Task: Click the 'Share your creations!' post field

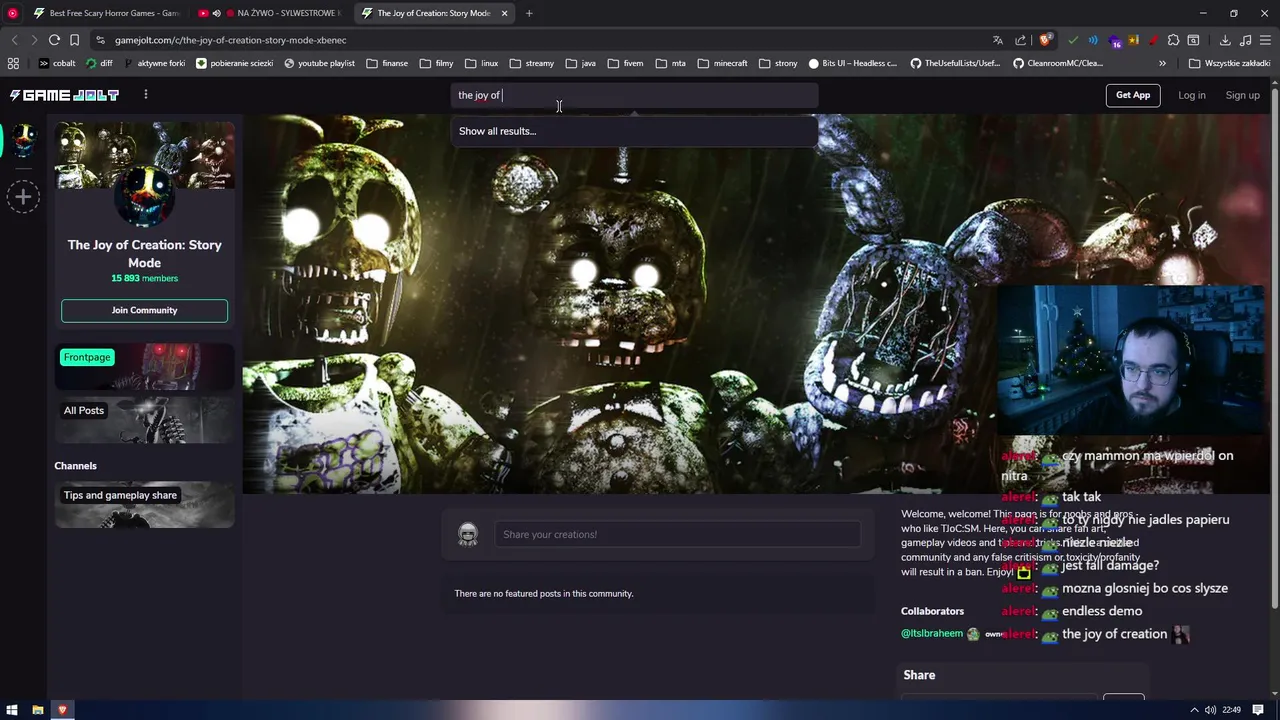Action: click(677, 534)
